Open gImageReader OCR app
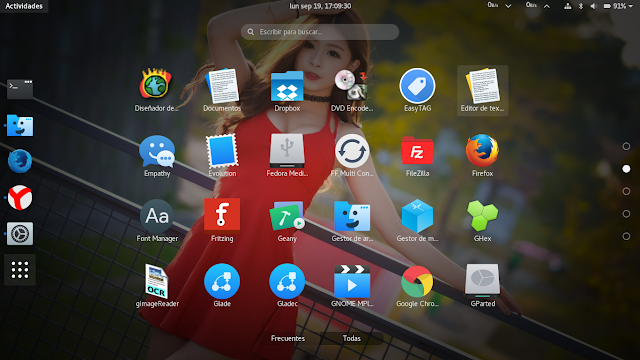 pos(157,281)
